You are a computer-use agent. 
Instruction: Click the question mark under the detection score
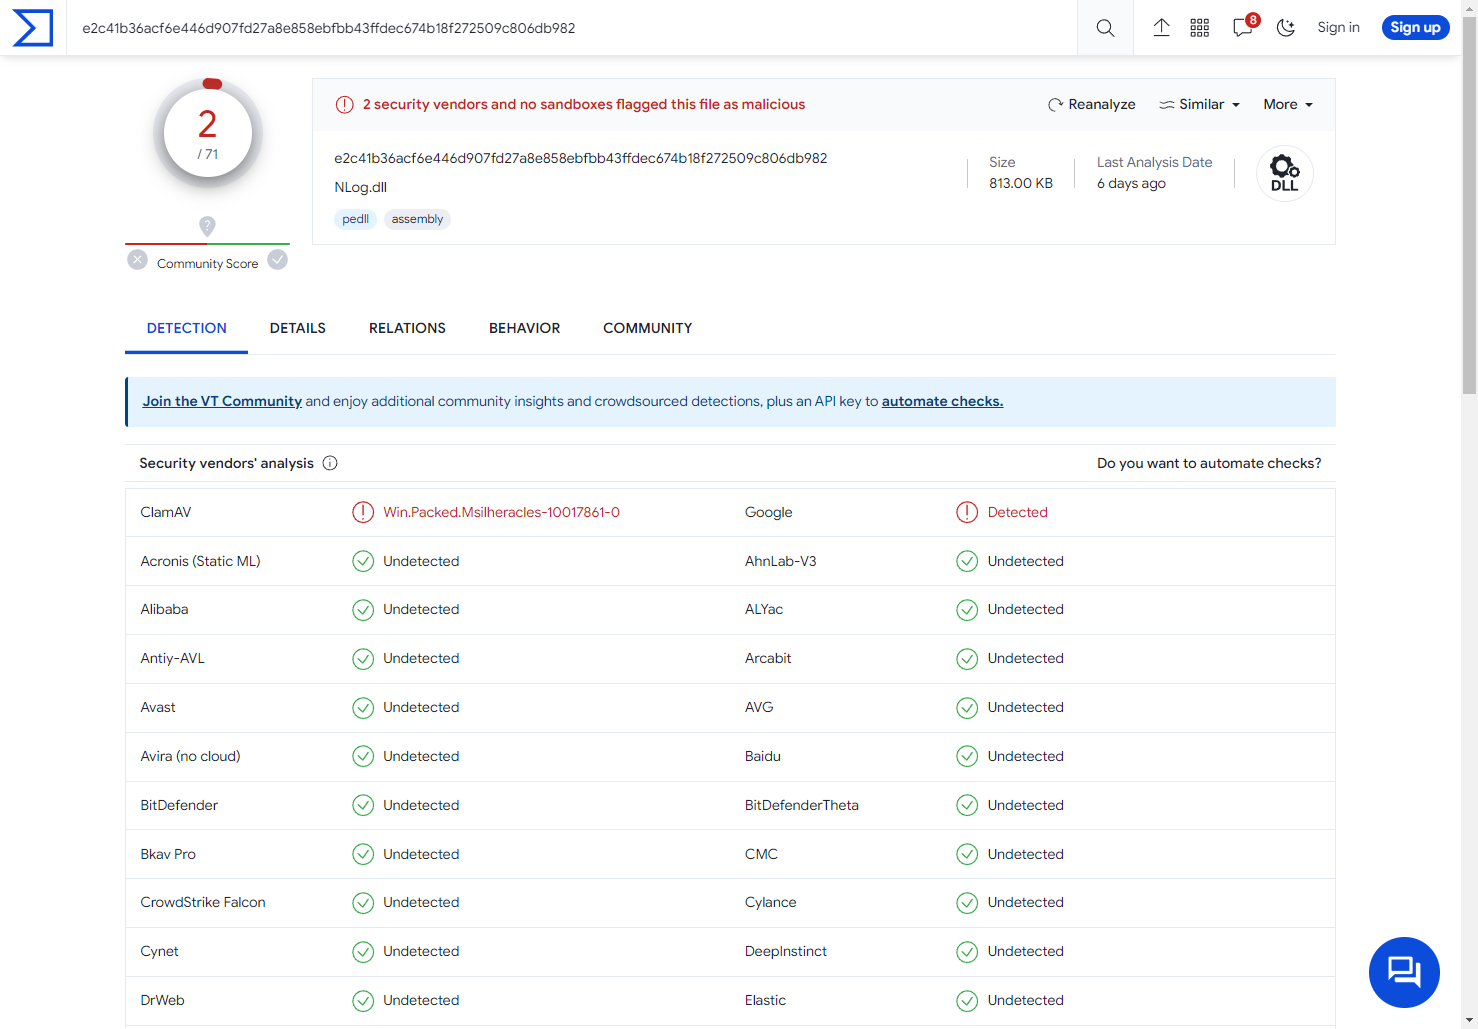207,227
